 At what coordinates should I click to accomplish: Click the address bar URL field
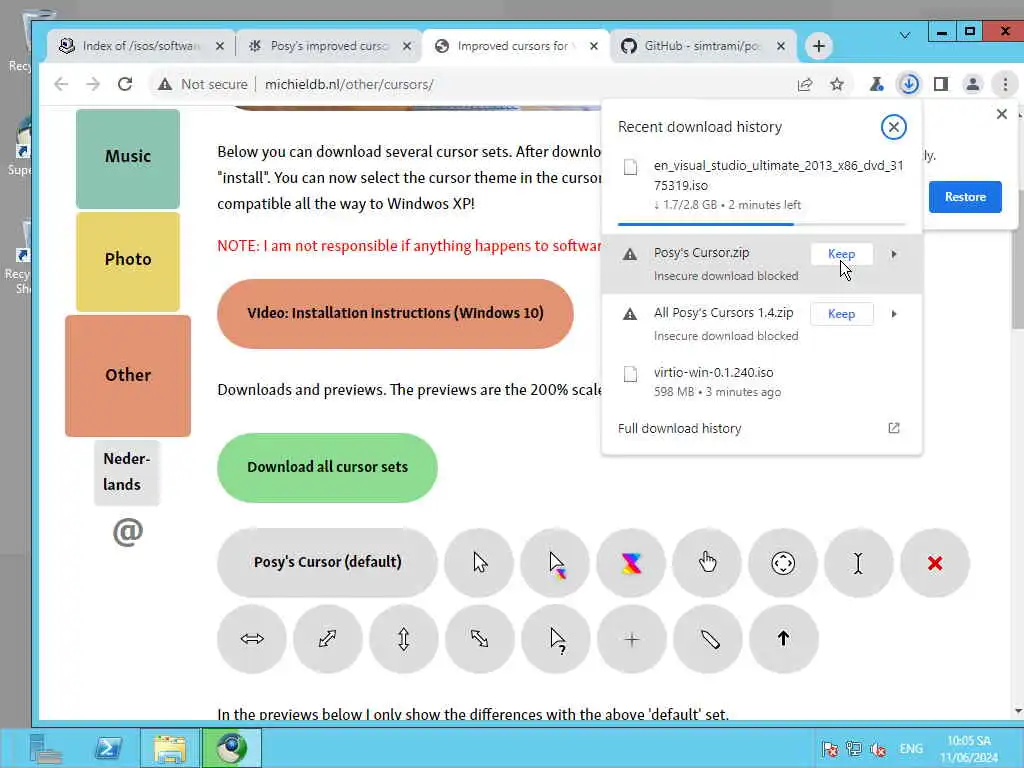[349, 84]
